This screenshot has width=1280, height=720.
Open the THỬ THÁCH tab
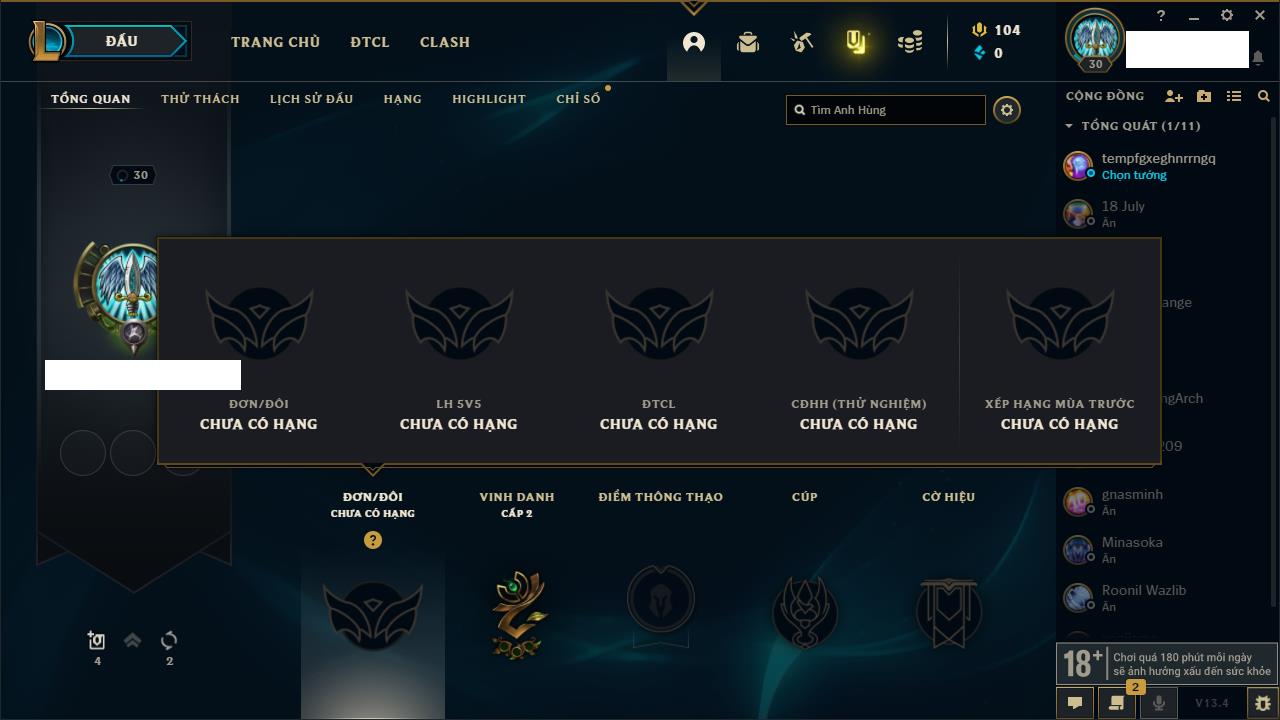tap(200, 99)
